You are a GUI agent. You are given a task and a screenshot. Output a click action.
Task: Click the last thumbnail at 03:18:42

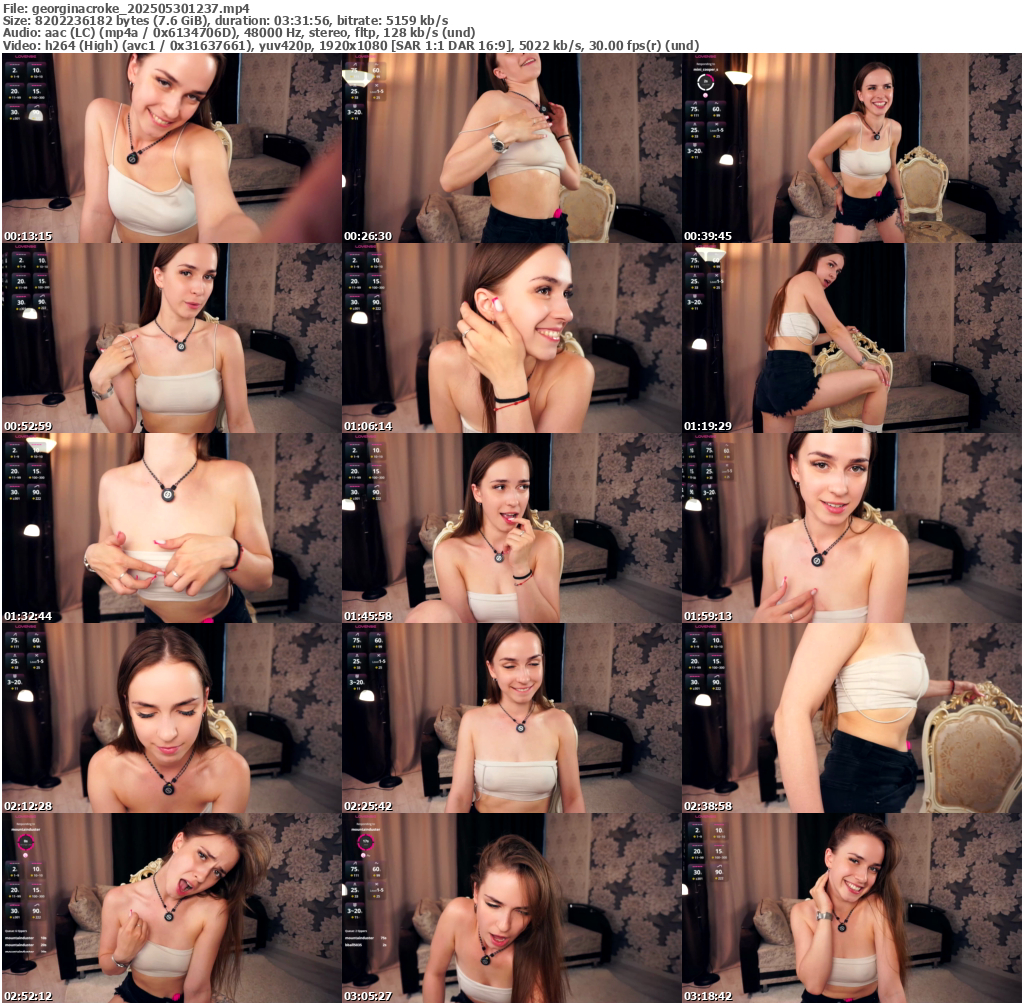click(851, 908)
